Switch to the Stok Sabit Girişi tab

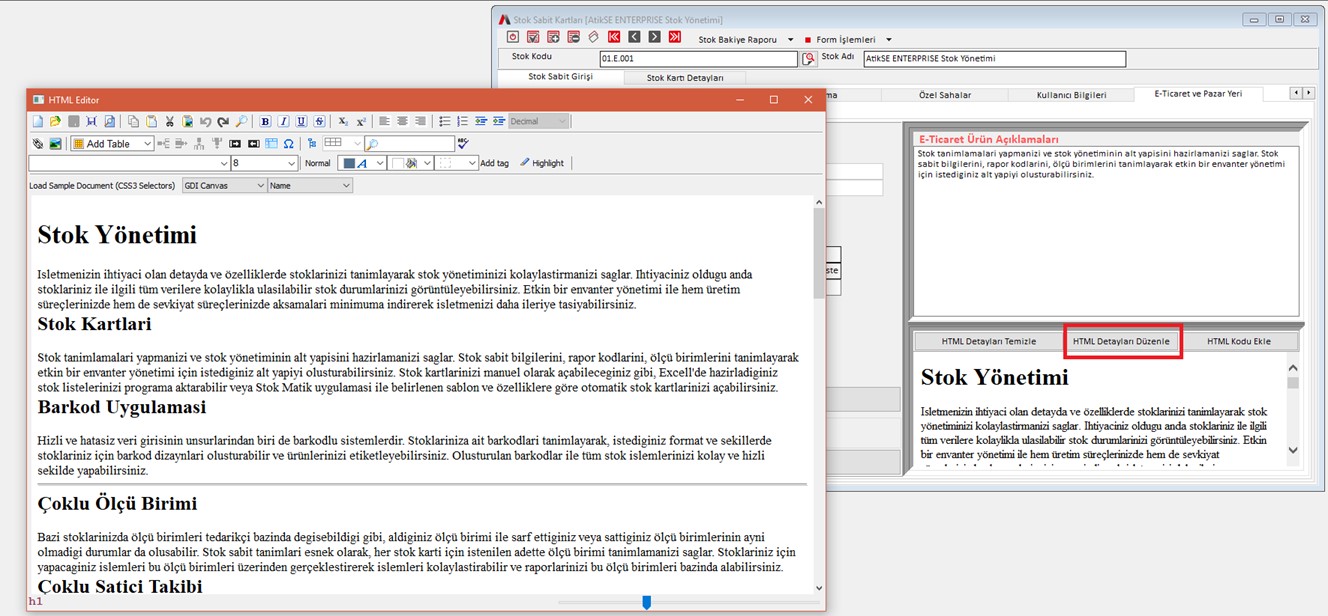point(561,77)
